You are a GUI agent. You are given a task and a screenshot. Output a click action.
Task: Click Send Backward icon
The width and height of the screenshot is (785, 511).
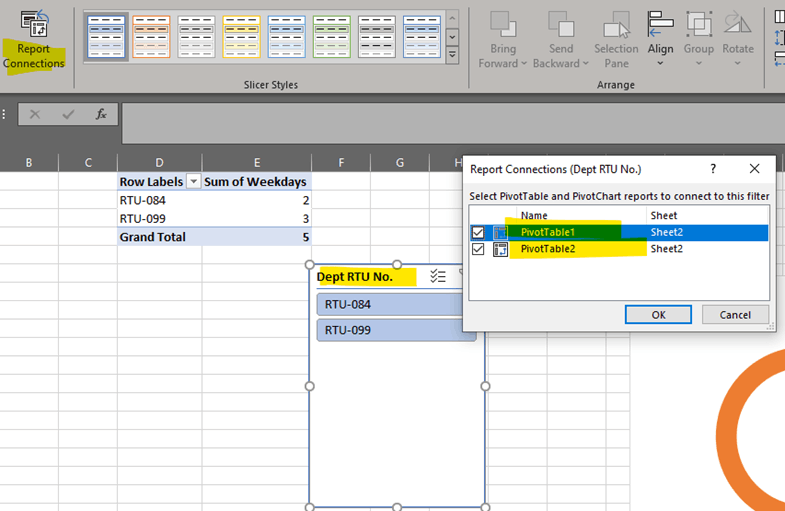pyautogui.click(x=561, y=24)
